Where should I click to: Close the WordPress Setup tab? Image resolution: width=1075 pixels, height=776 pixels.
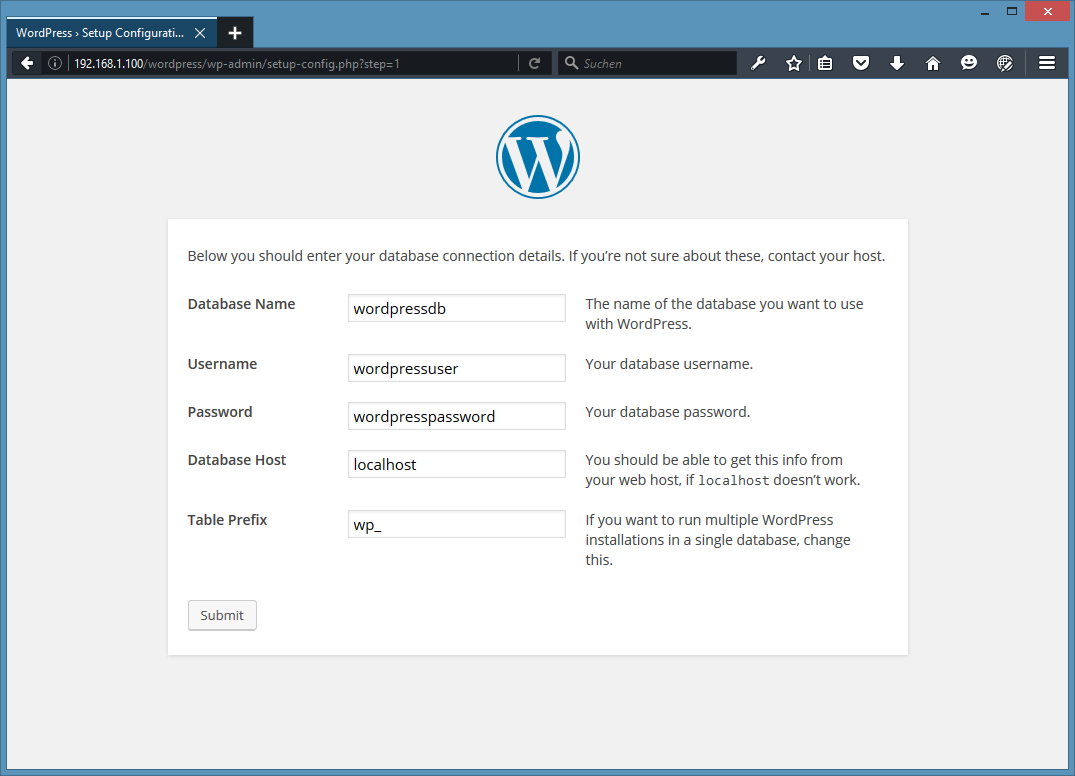pos(200,33)
